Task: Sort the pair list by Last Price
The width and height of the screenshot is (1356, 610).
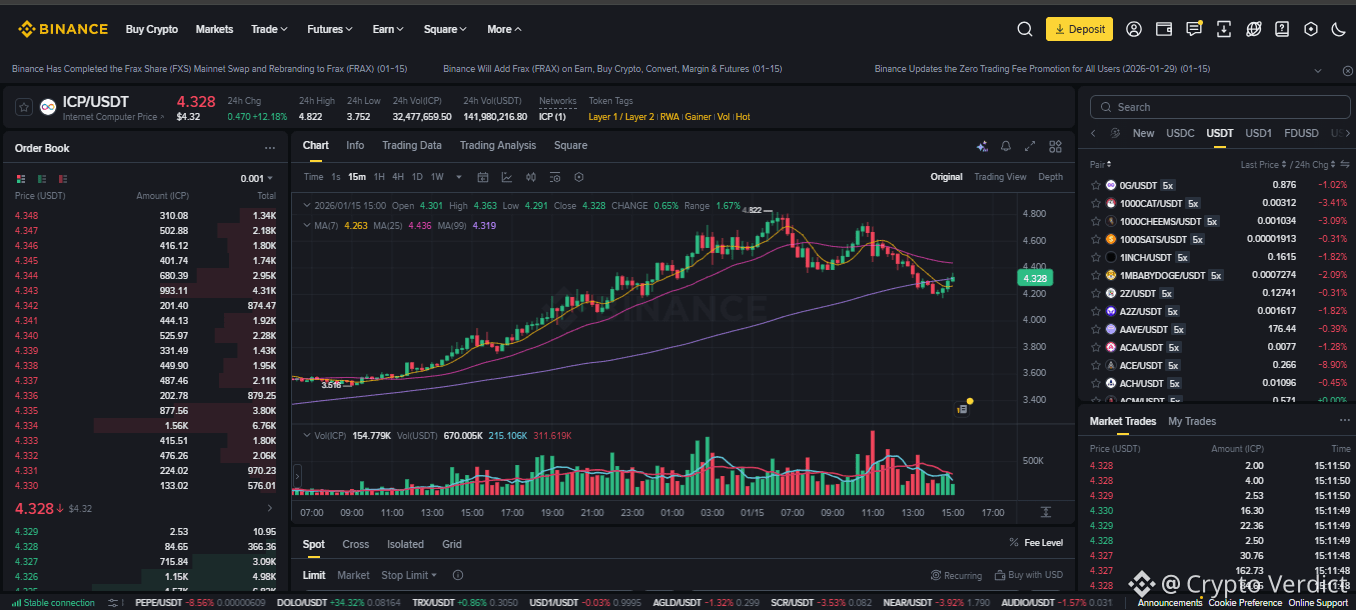Action: point(1262,164)
